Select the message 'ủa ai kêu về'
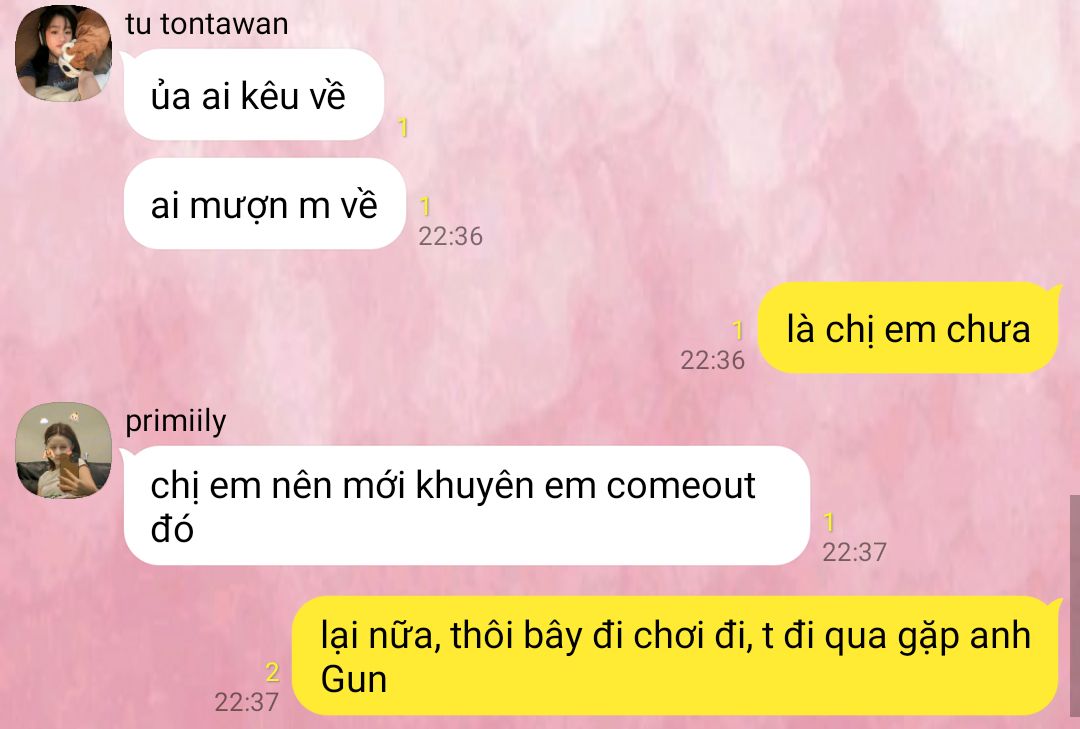Viewport: 1080px width, 729px height. tap(253, 95)
